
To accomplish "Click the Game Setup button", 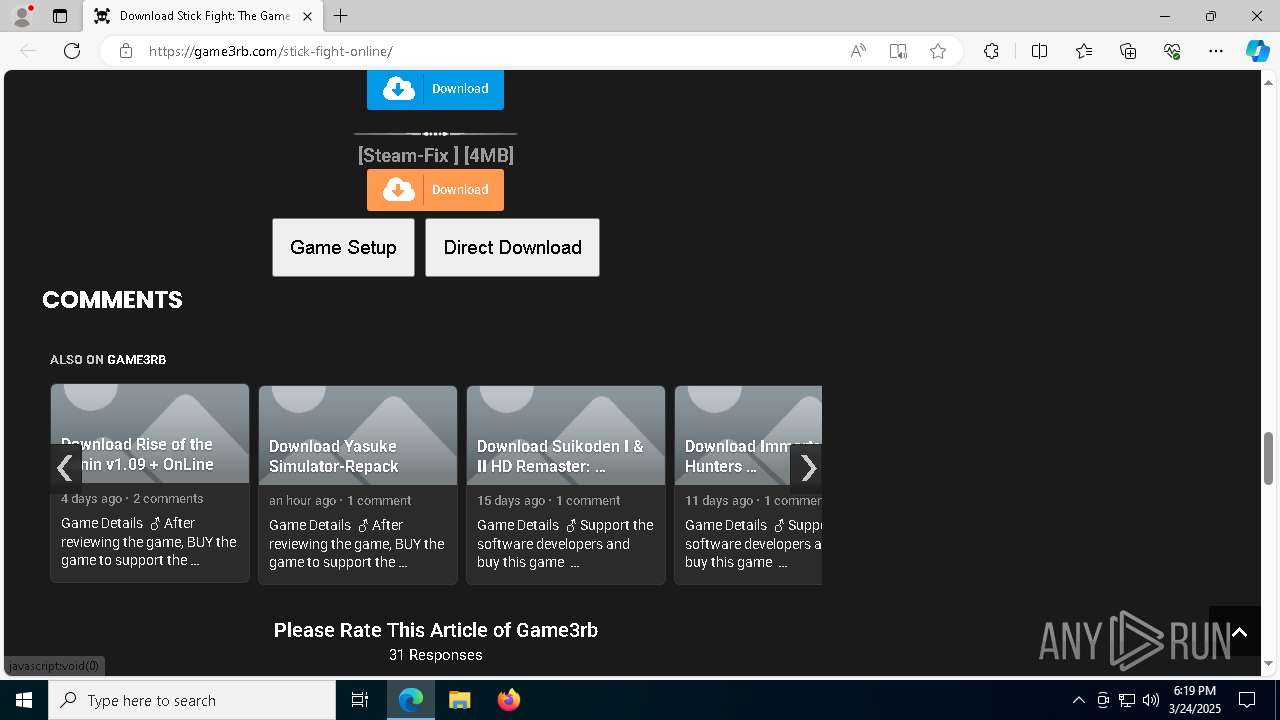I will [343, 247].
